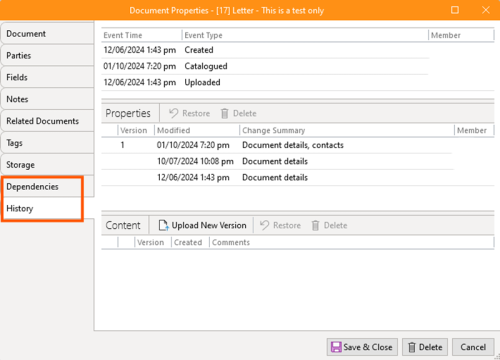
Task: Click Delete text in Properties toolbar
Action: [x=245, y=113]
